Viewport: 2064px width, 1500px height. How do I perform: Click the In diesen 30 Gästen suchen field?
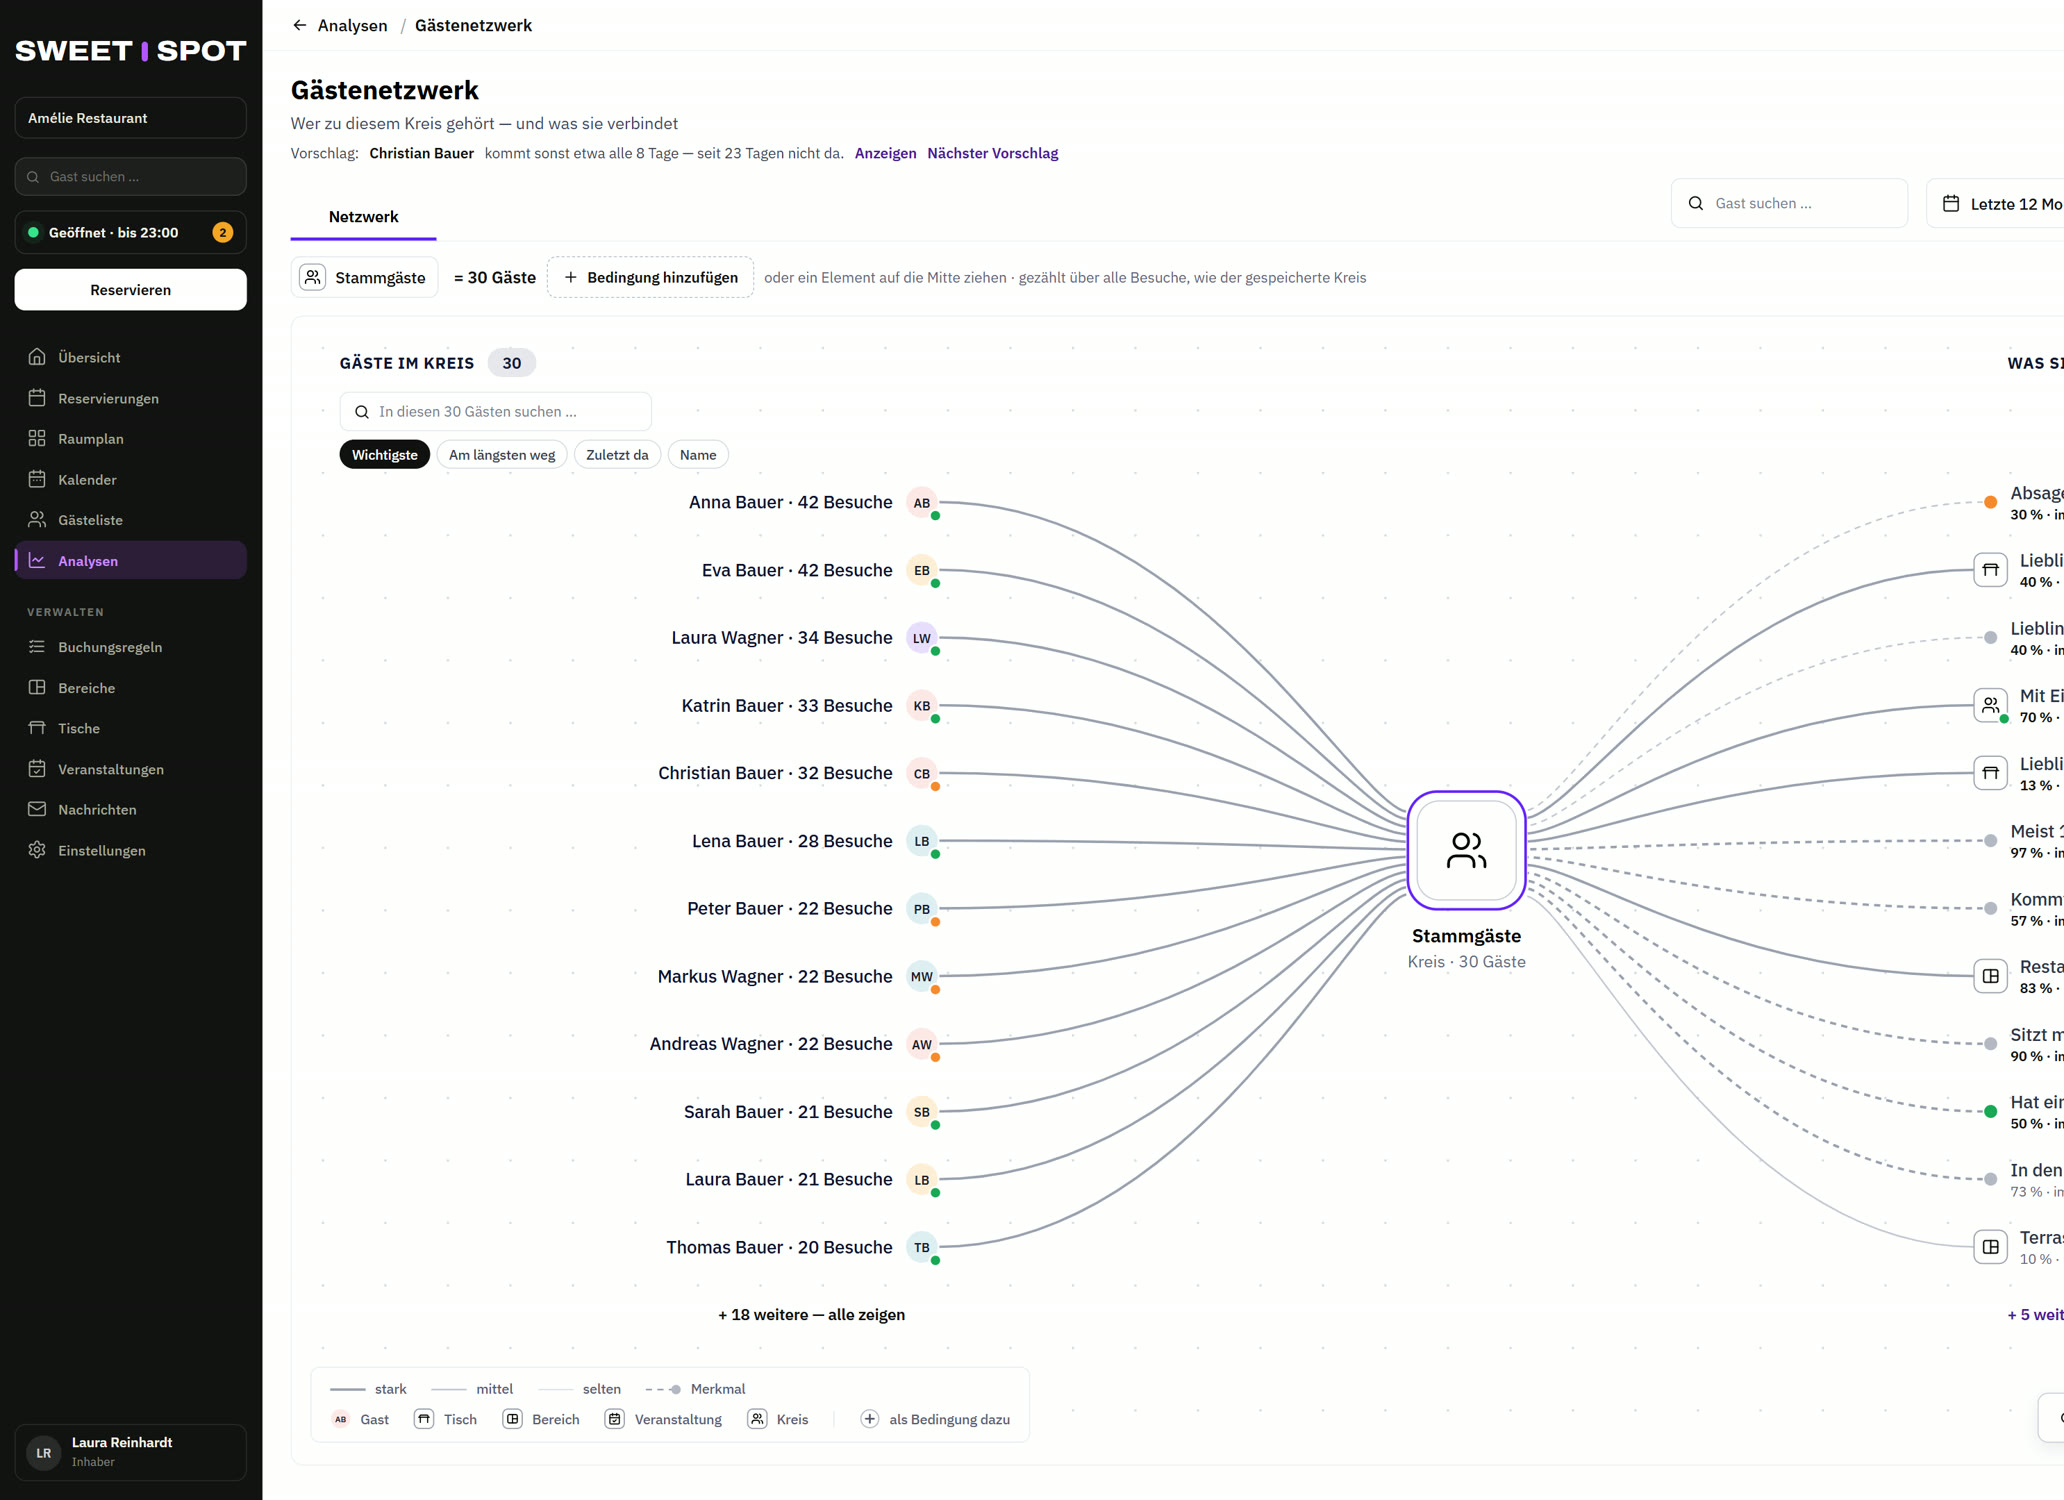(495, 411)
